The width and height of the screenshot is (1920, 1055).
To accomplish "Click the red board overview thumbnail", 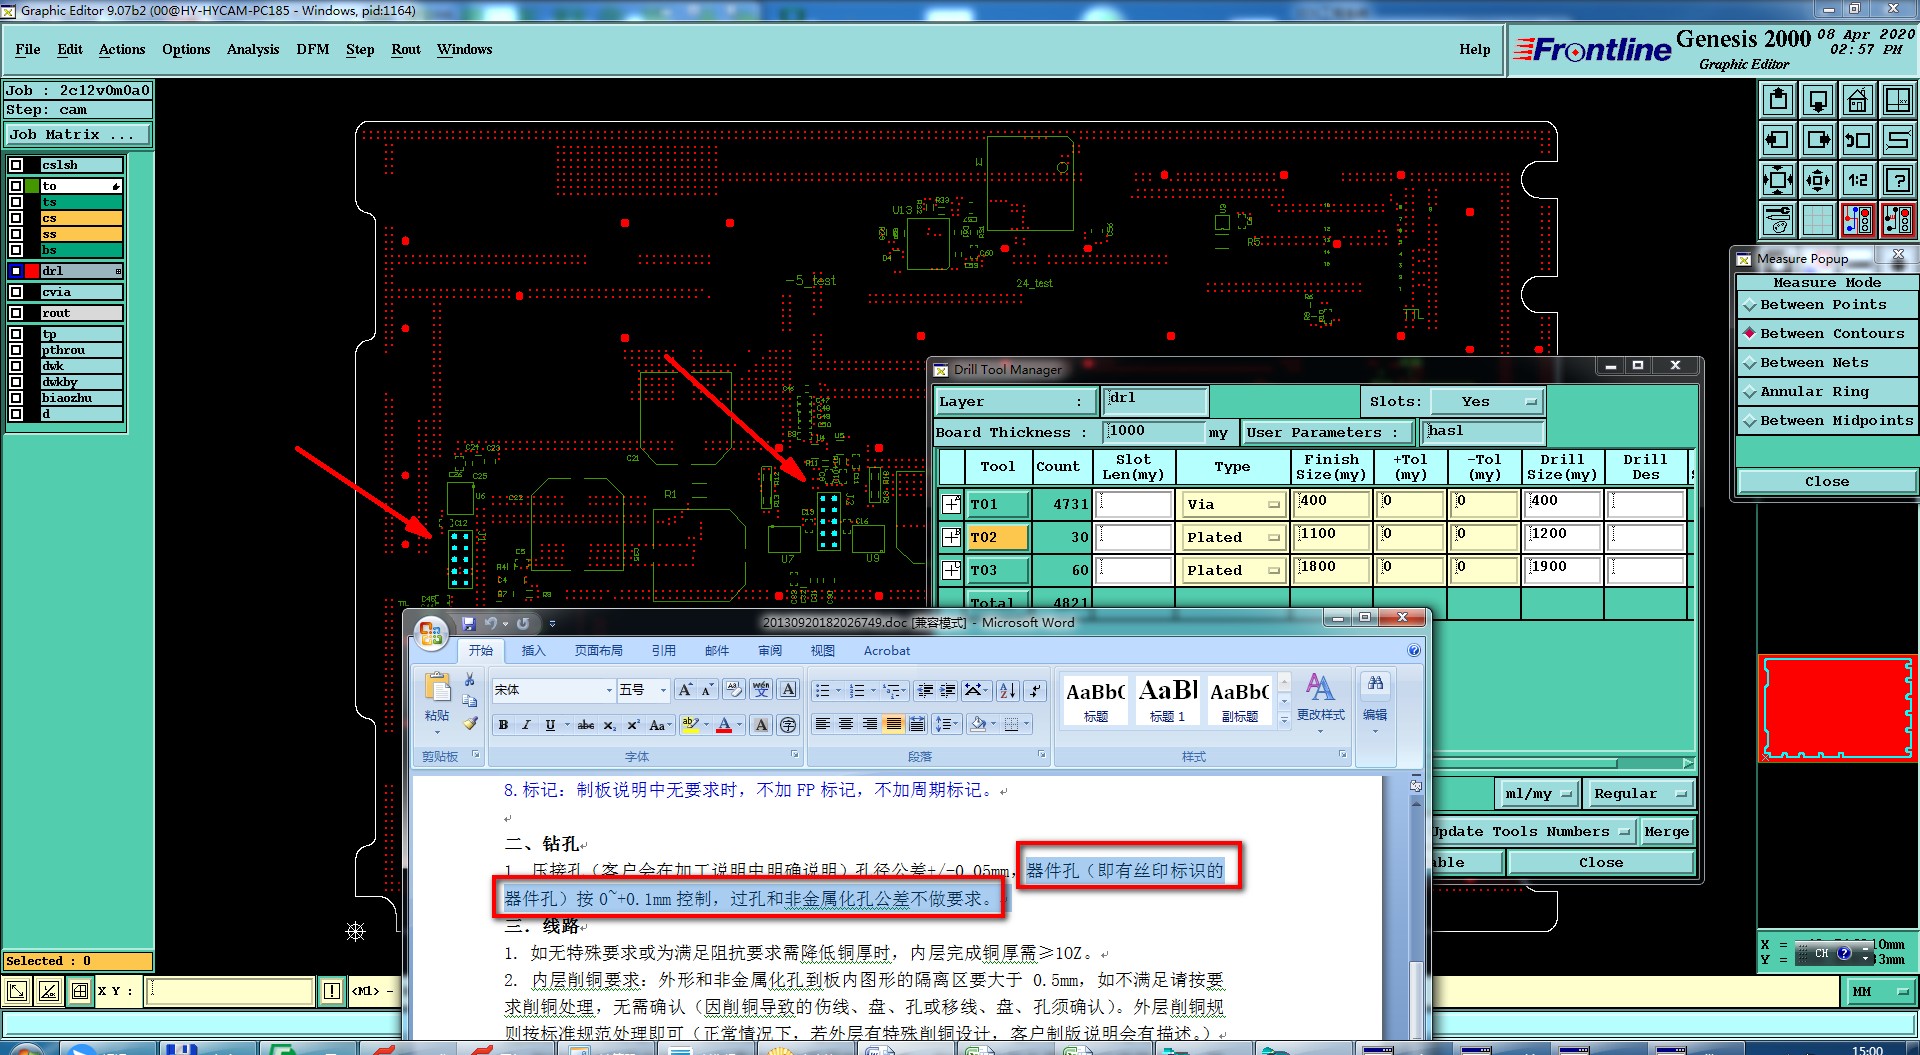I will (1838, 708).
